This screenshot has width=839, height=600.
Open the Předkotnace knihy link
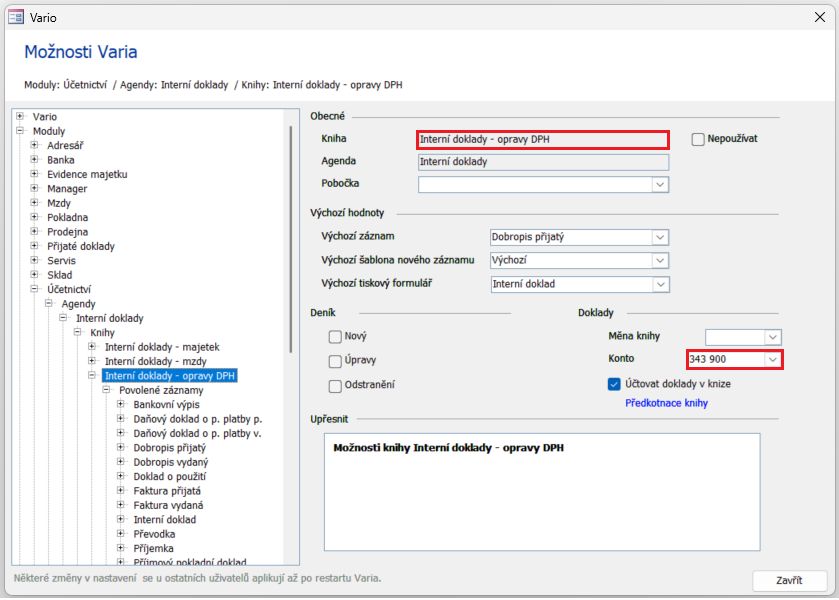[666, 403]
